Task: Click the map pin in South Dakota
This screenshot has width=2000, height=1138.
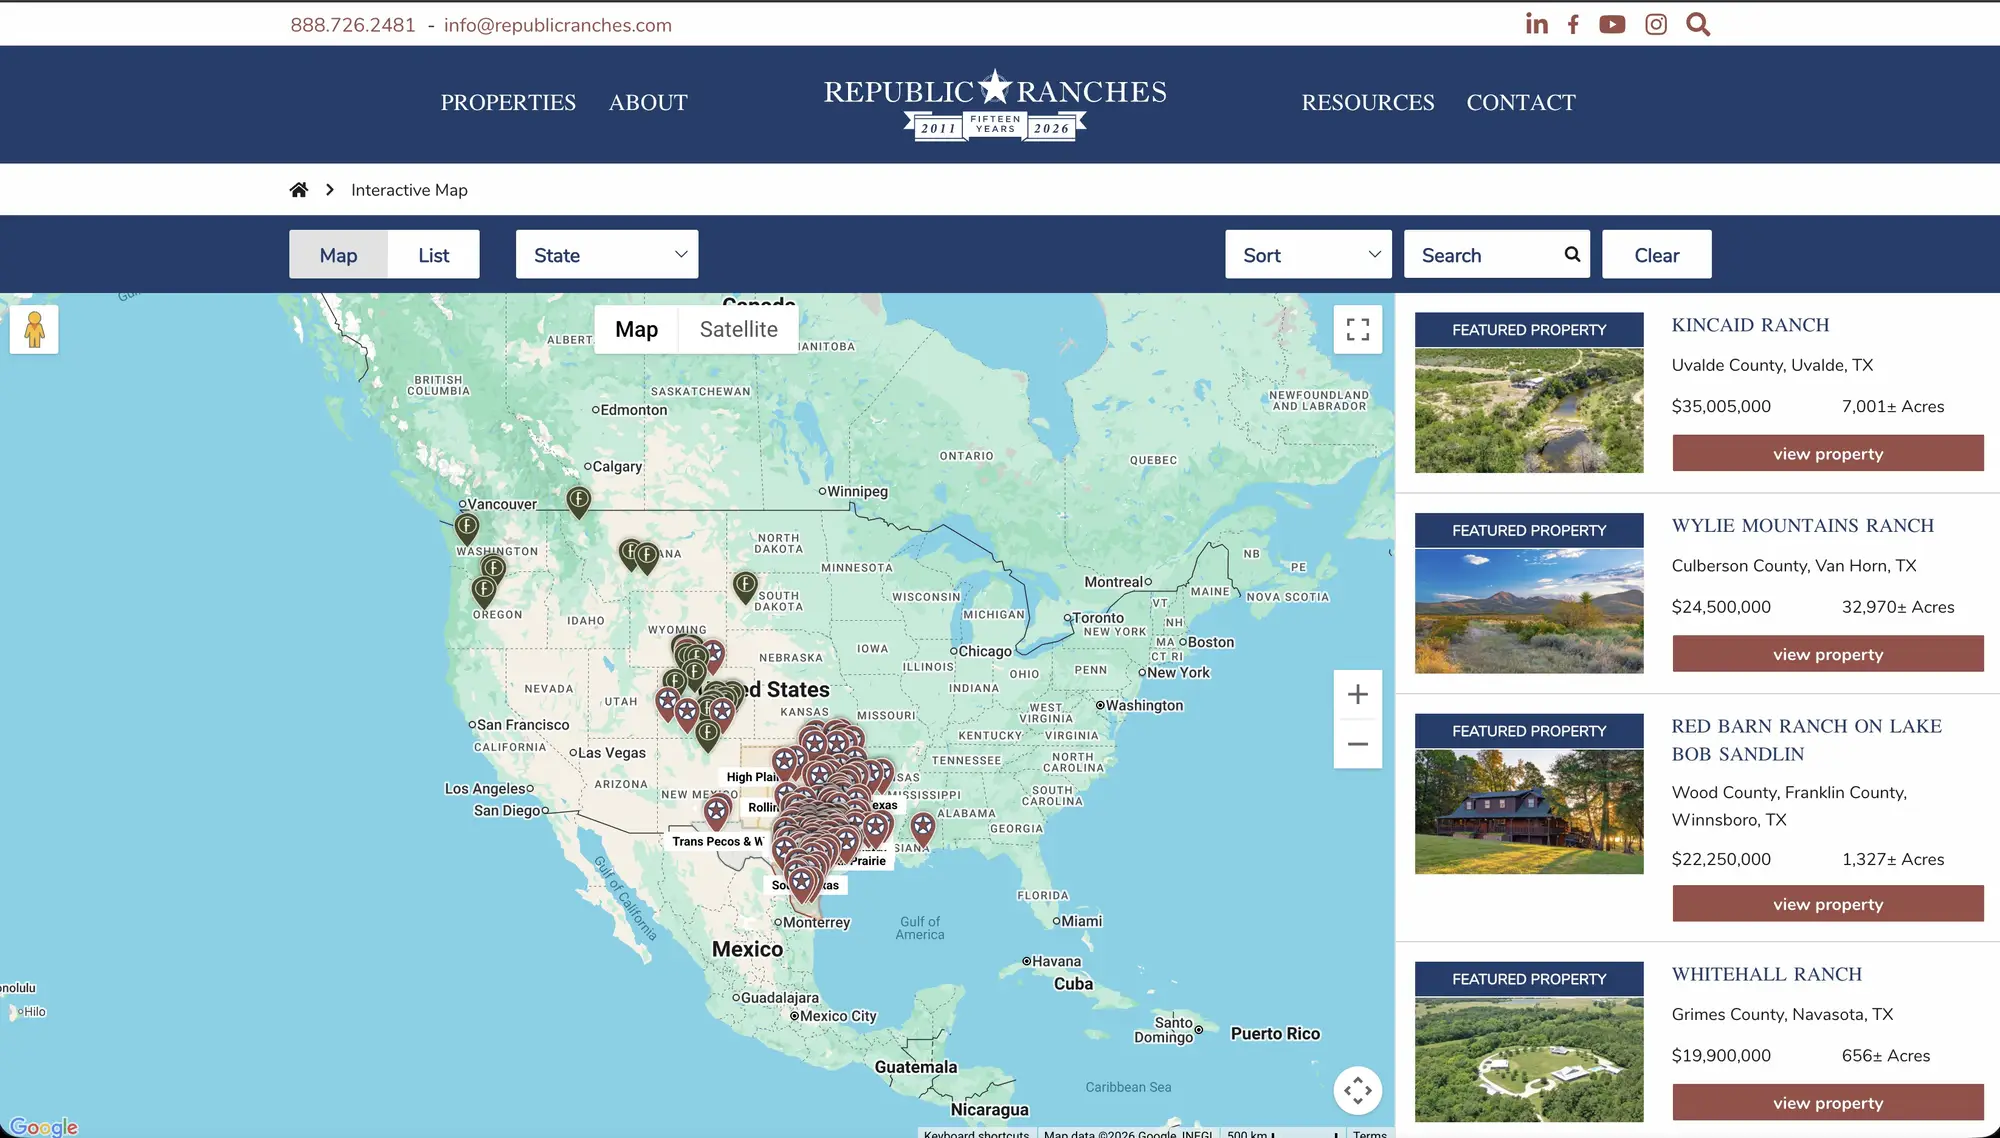Action: coord(745,586)
